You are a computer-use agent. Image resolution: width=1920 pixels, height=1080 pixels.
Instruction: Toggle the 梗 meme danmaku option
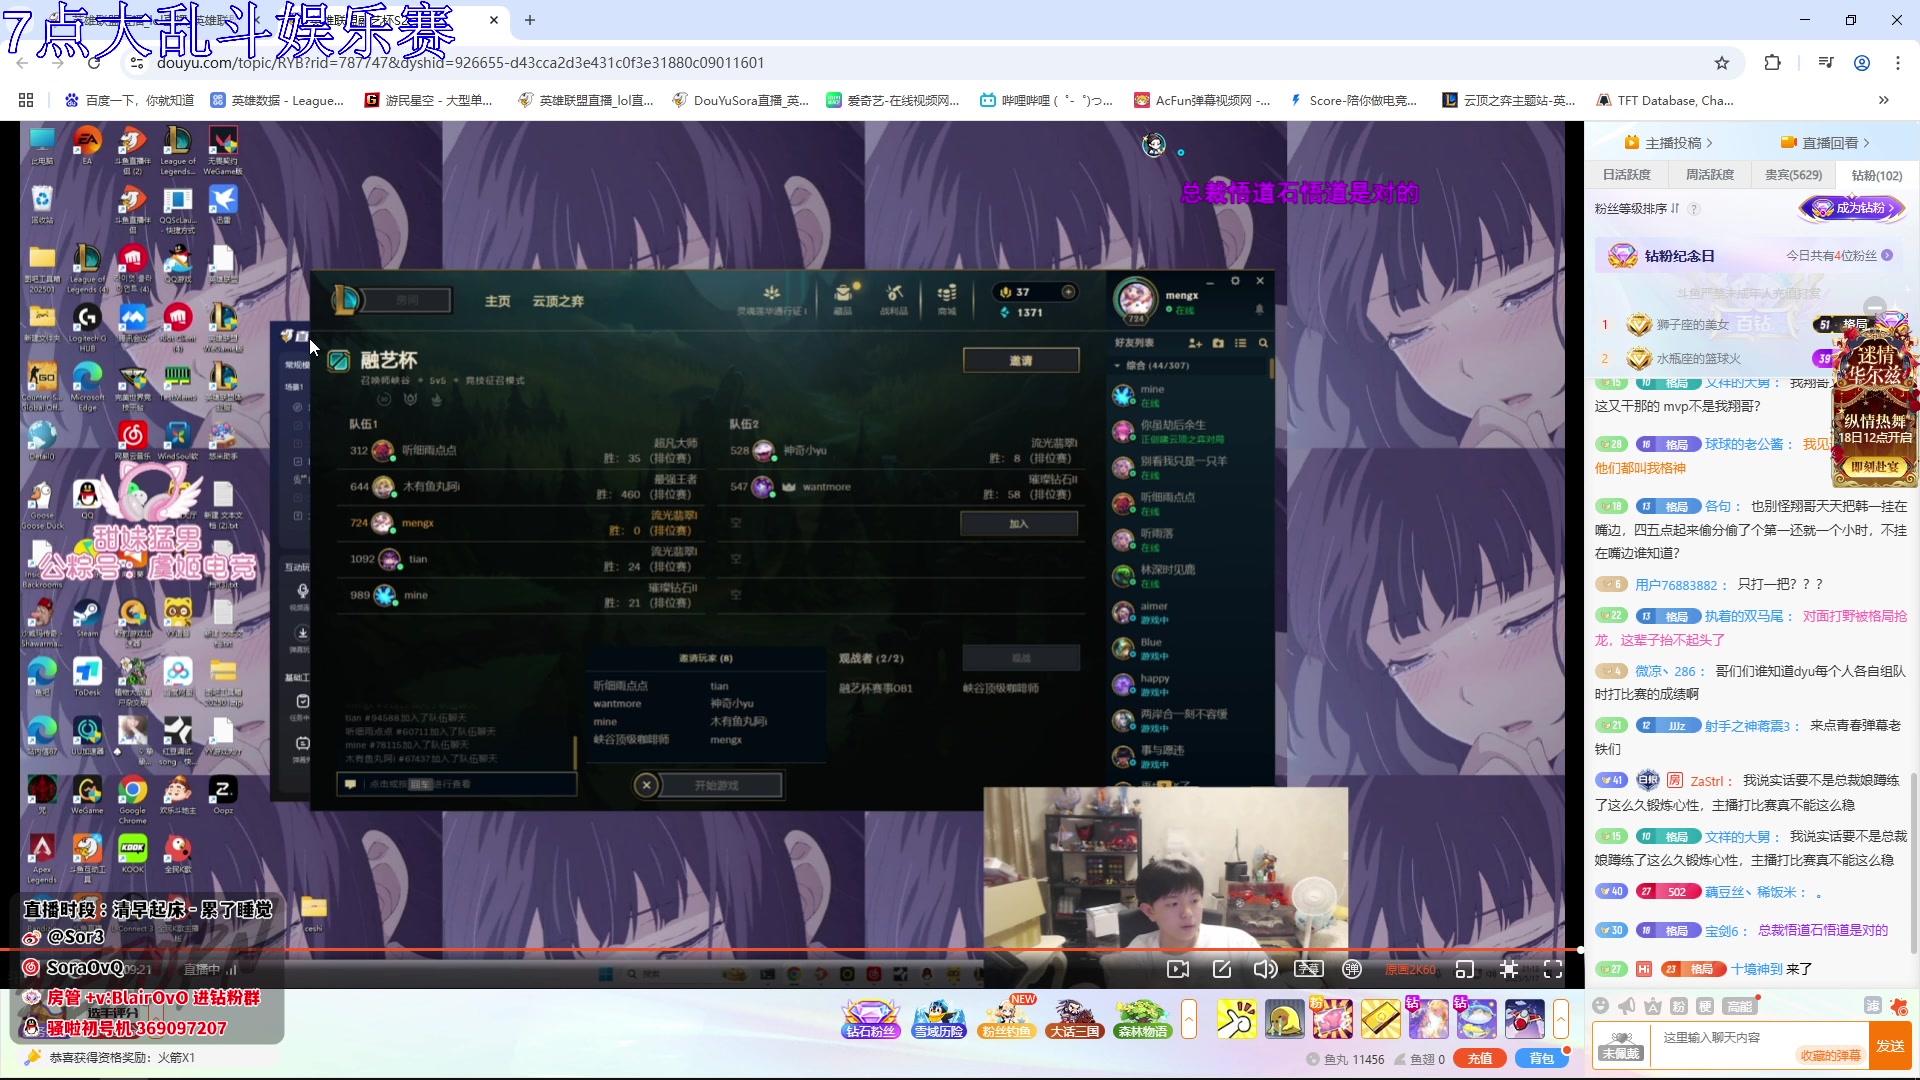1705,1005
